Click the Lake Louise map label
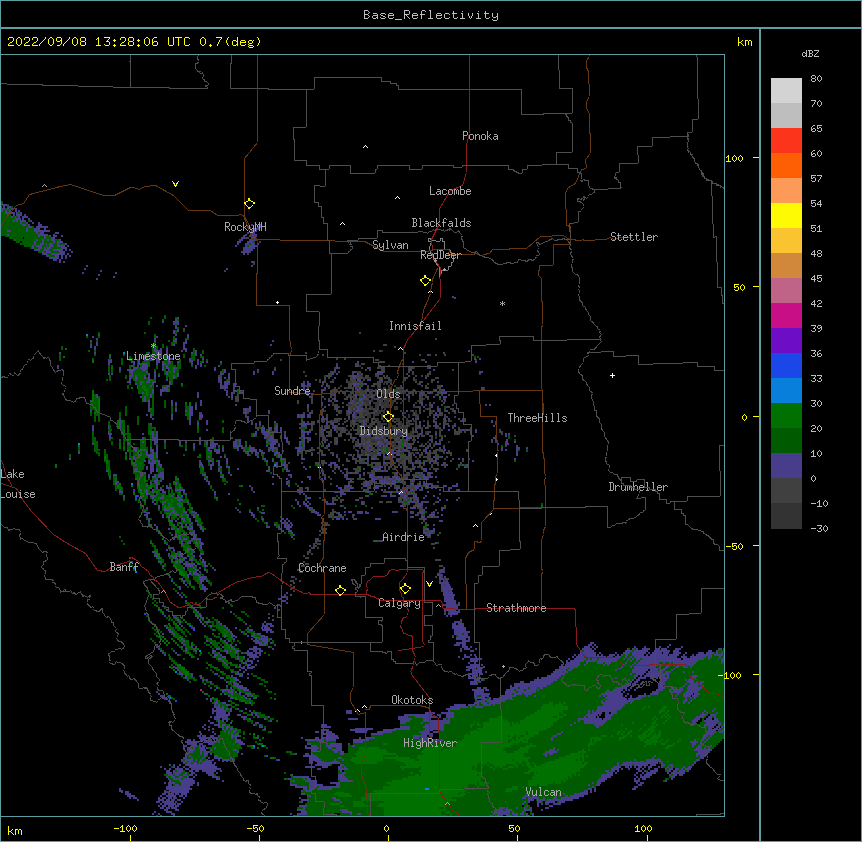Screen dimensions: 862x842 point(18,484)
